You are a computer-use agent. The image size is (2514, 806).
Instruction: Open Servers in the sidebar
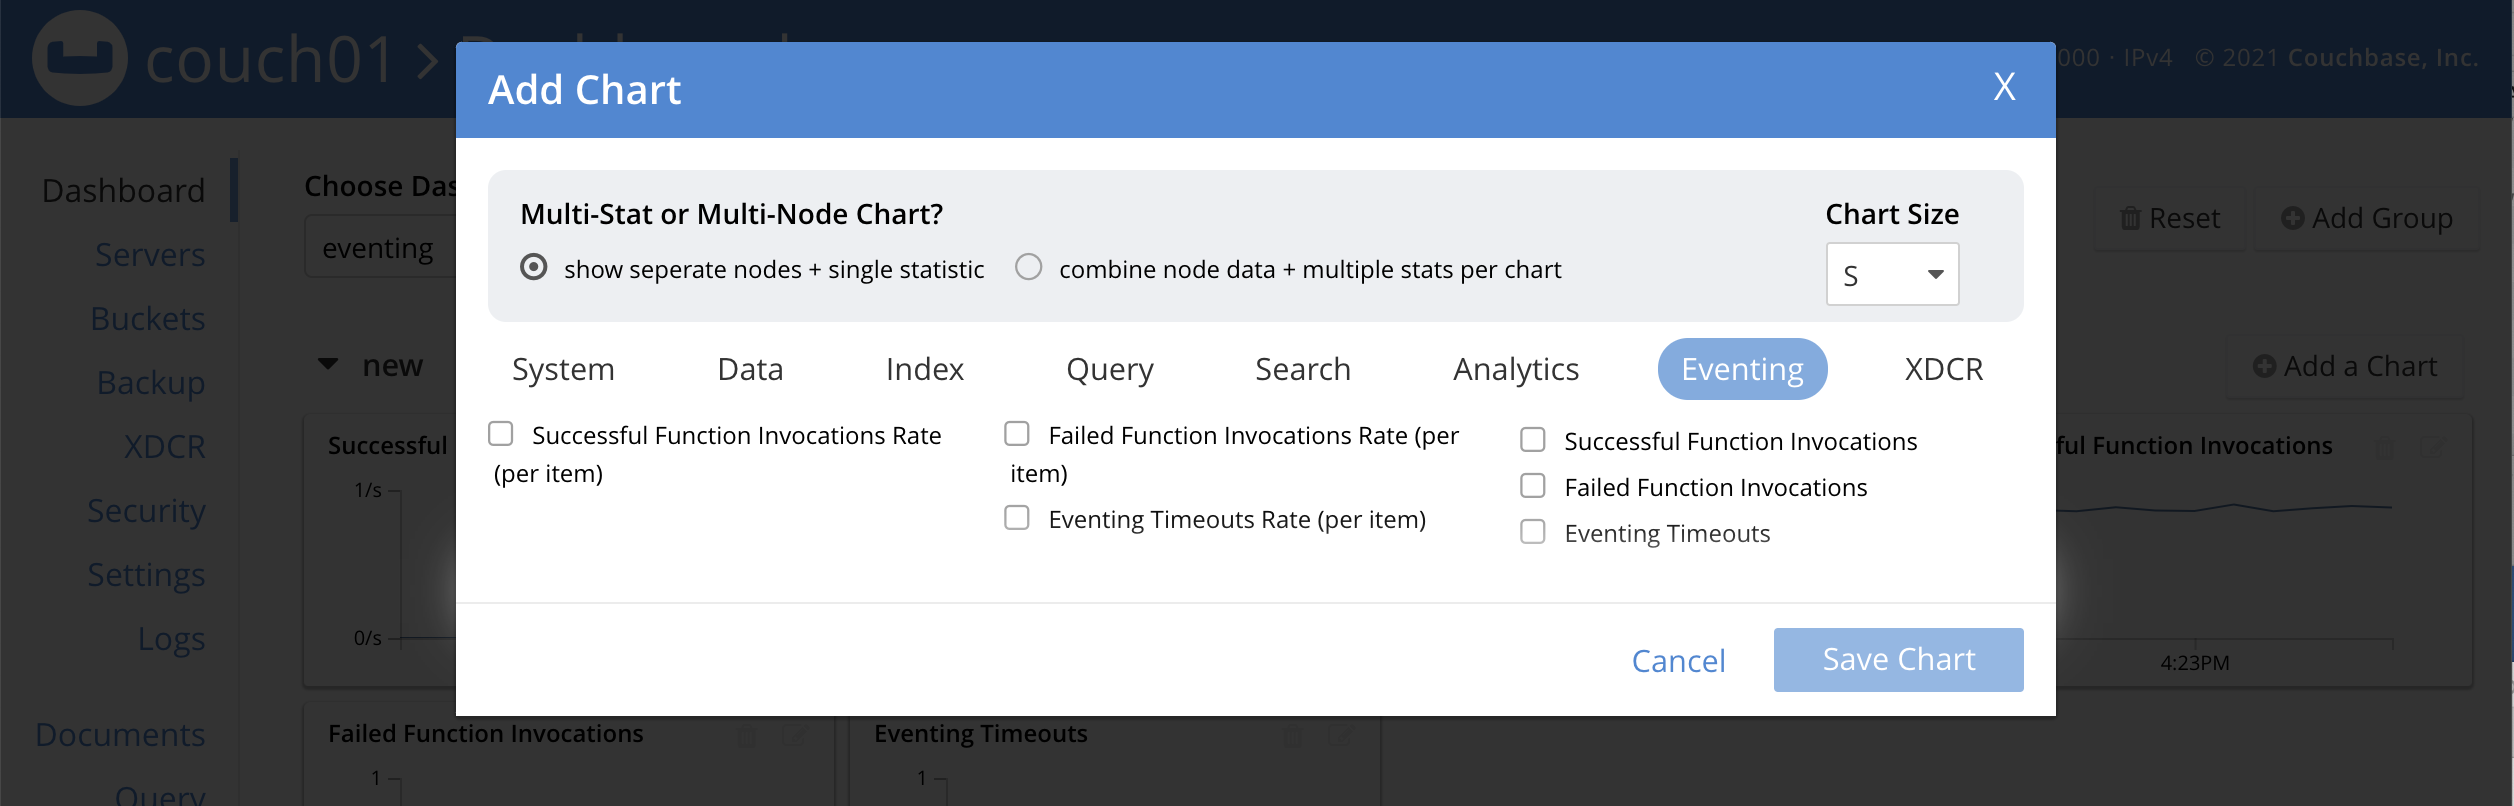pyautogui.click(x=150, y=254)
